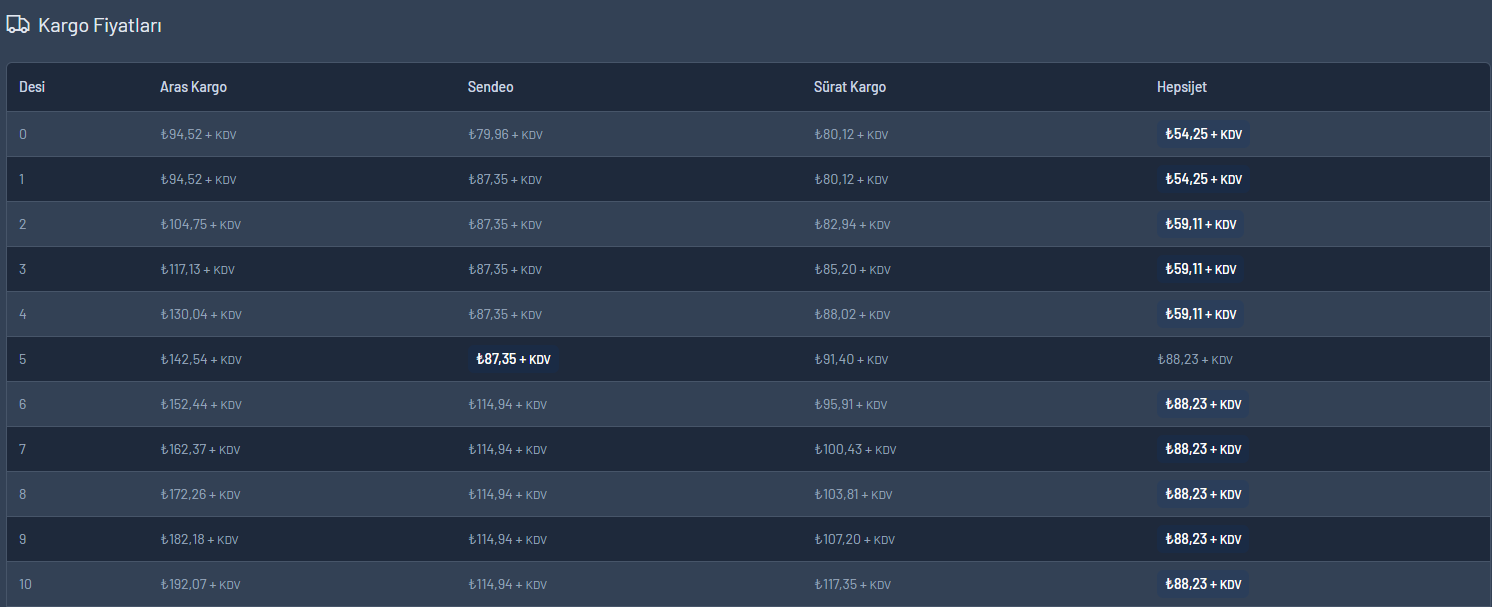Click the Kargo Fiyatları heading
This screenshot has width=1492, height=607.
point(100,25)
